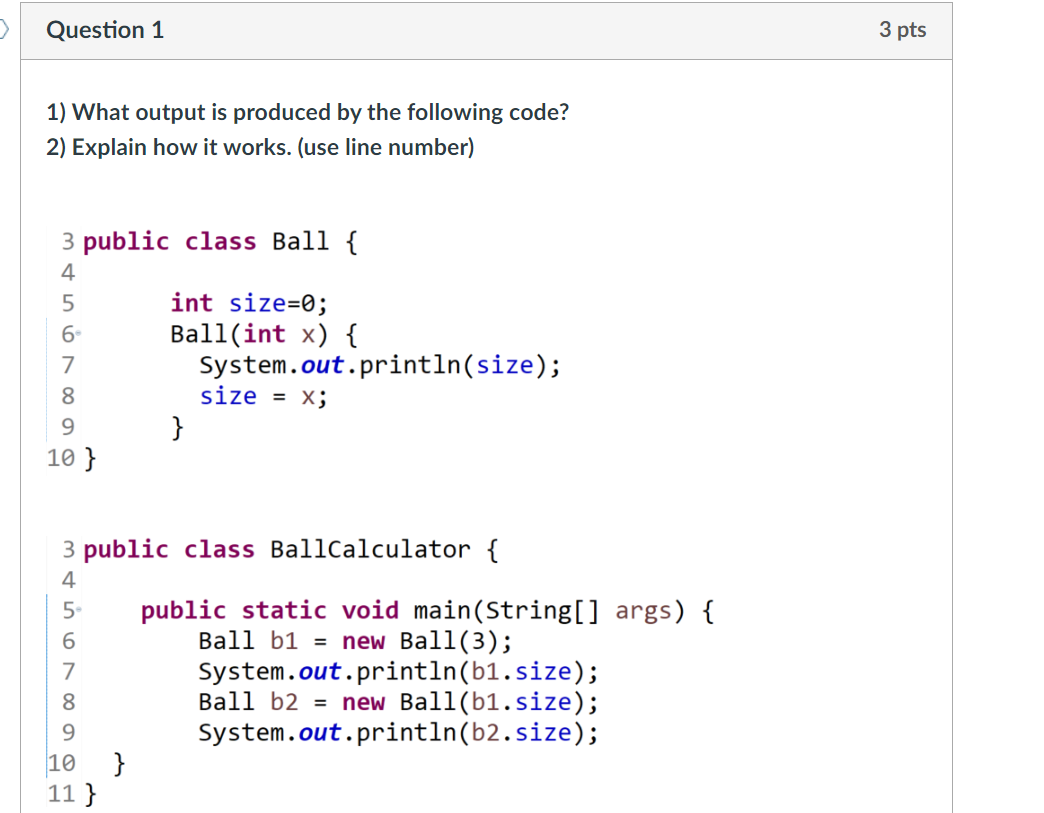
Task: Select the int size=0 declaration
Action: click(248, 302)
